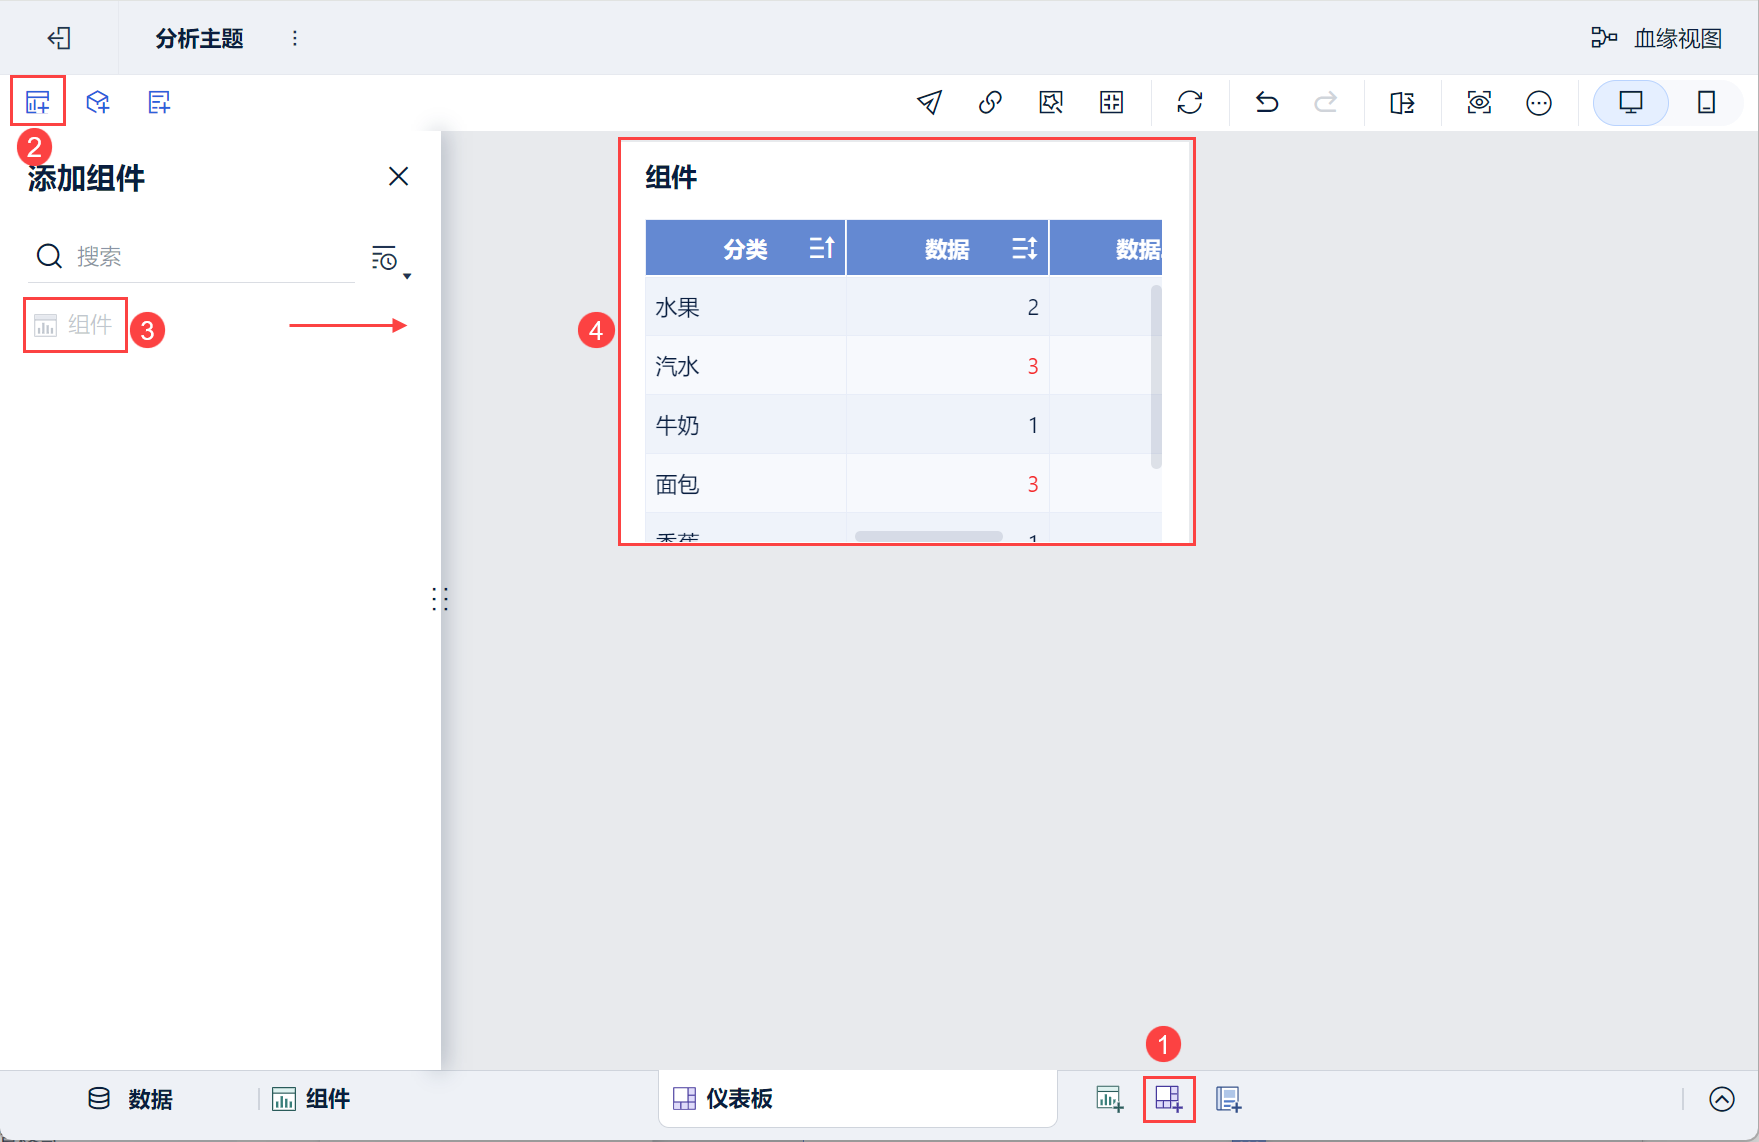The image size is (1759, 1142).
Task: Click the paper plane publish icon
Action: click(x=929, y=102)
